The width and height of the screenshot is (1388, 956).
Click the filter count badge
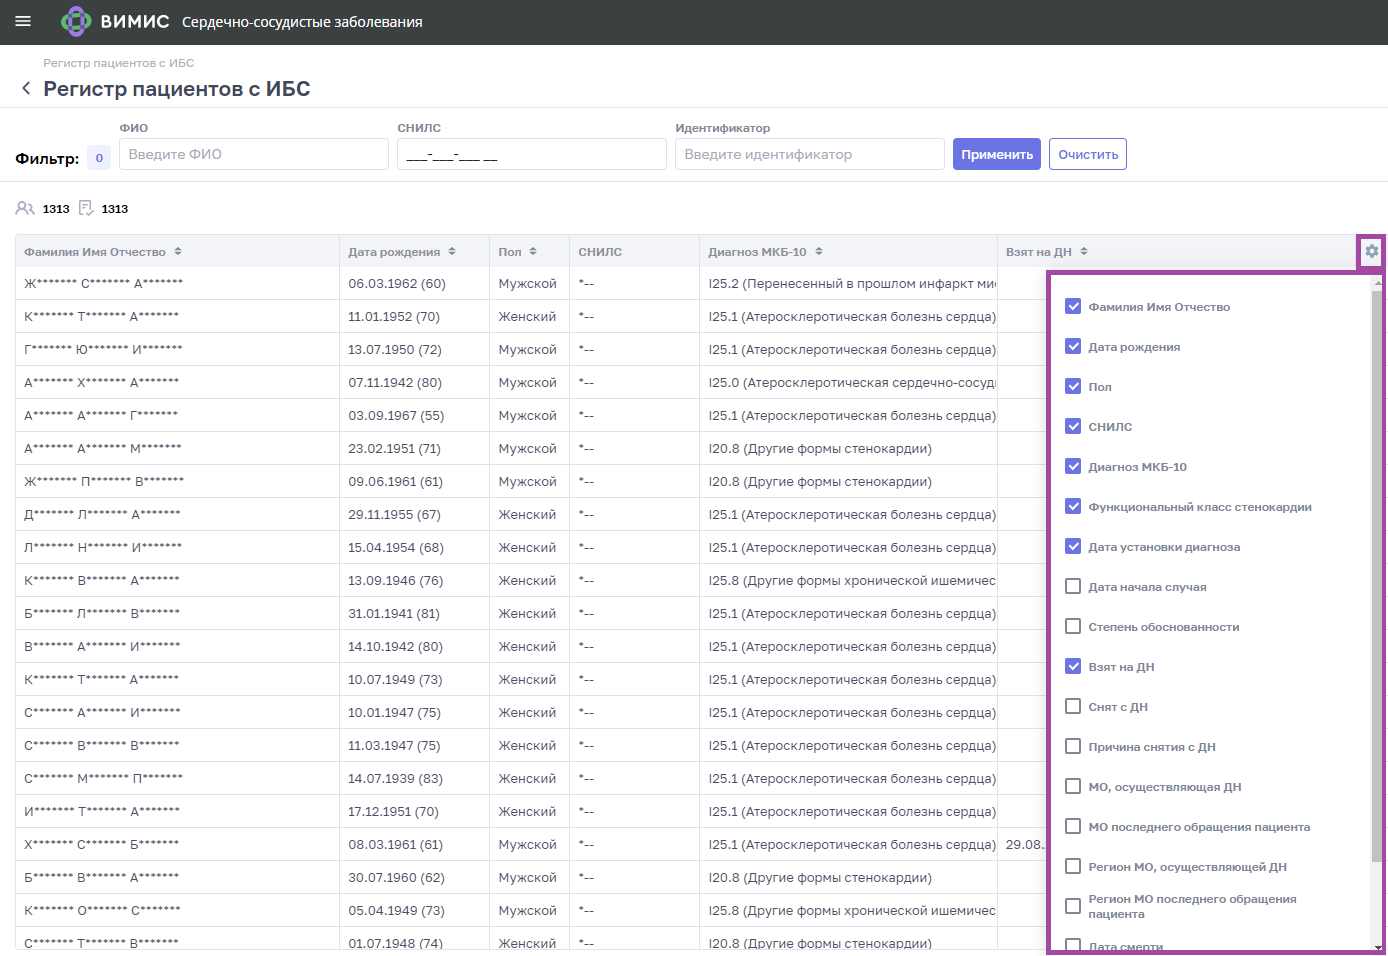99,158
